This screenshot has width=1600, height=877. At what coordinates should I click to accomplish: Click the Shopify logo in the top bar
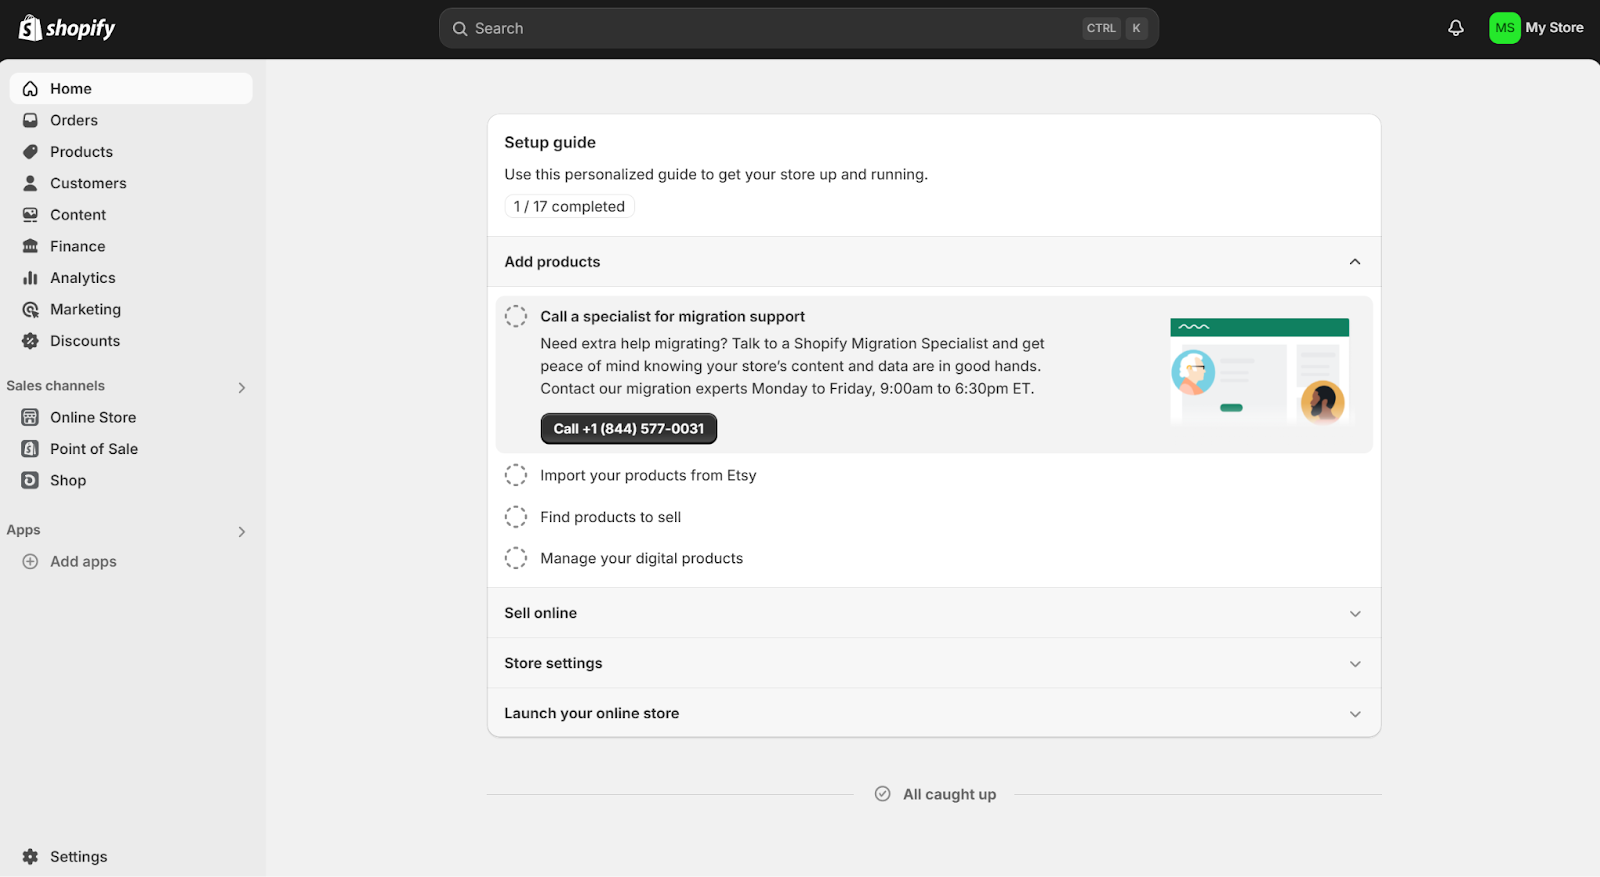click(x=65, y=27)
